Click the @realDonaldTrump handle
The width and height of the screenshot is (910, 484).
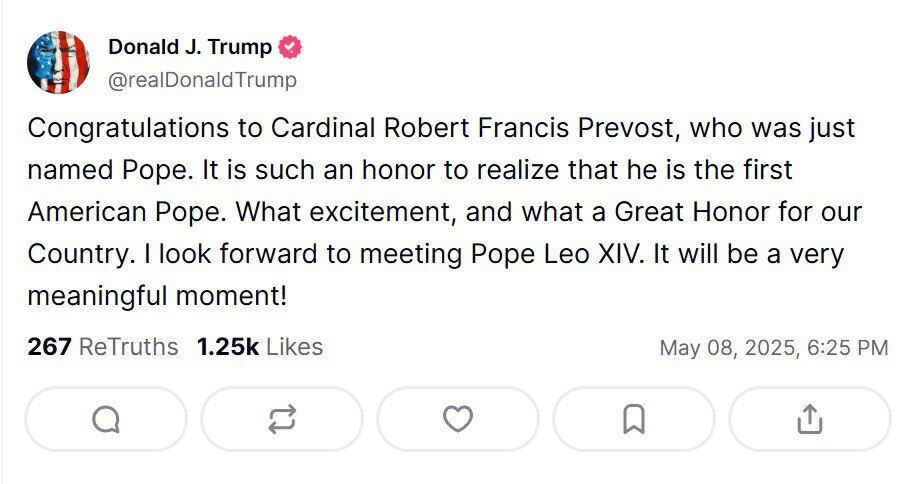[x=202, y=81]
